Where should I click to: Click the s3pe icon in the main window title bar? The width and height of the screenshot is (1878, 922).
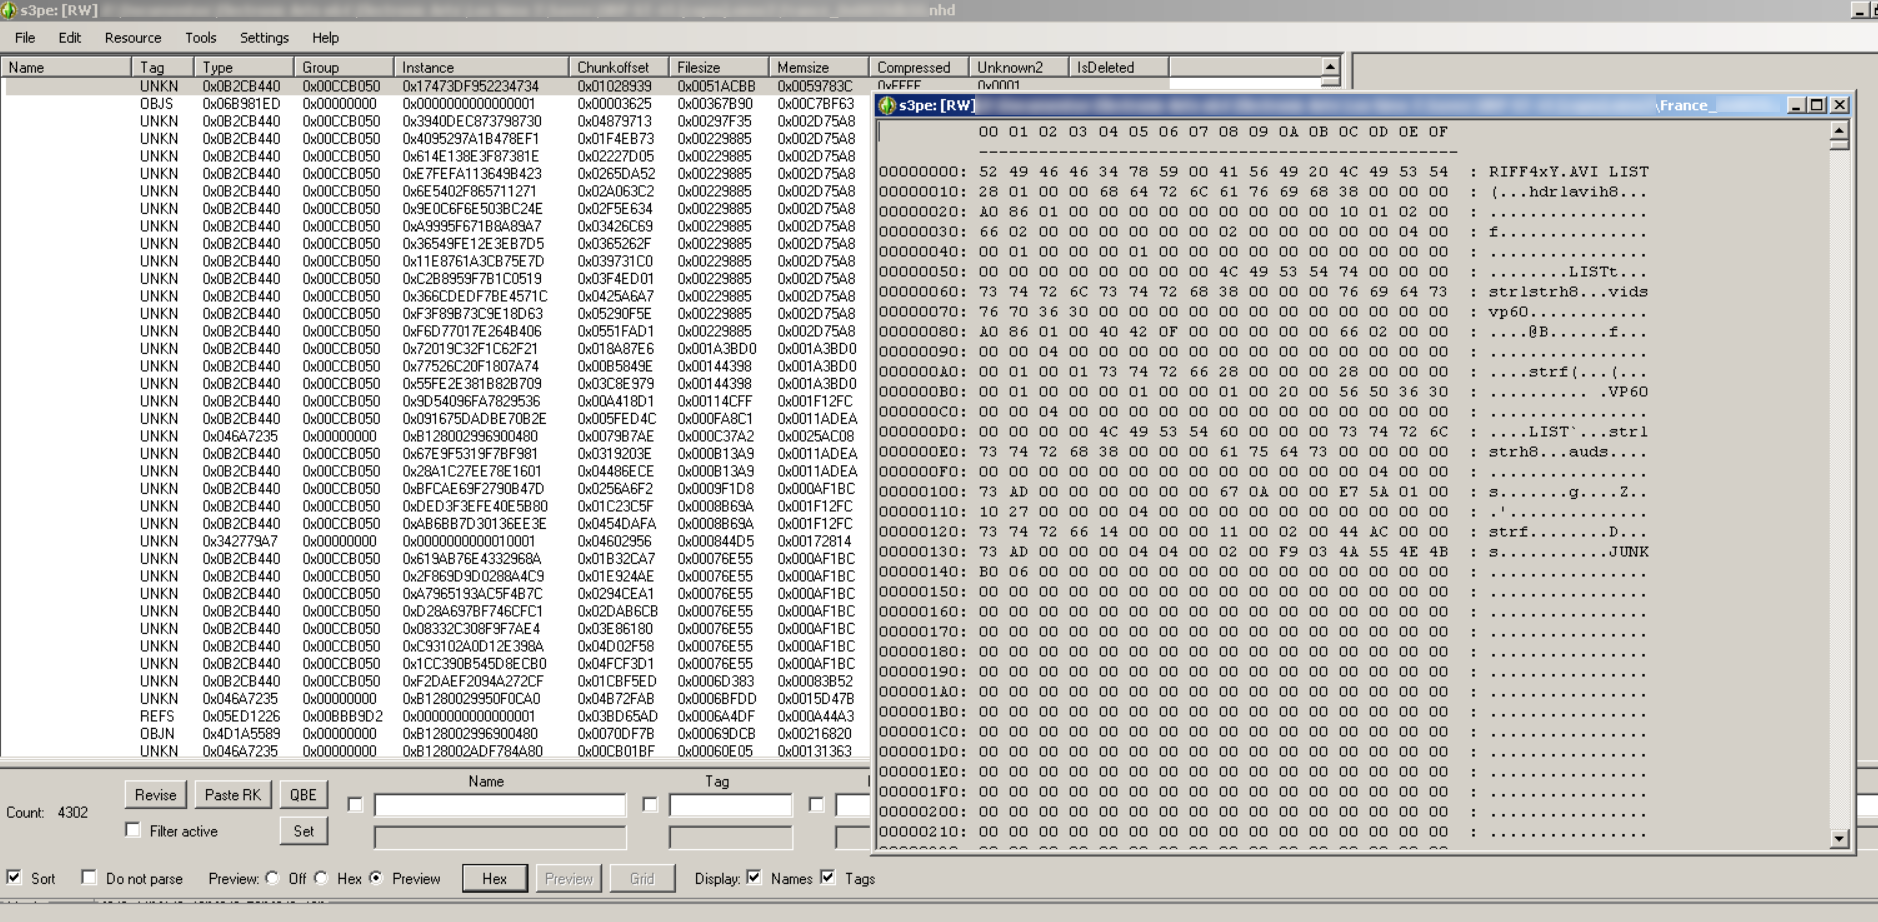pos(10,9)
